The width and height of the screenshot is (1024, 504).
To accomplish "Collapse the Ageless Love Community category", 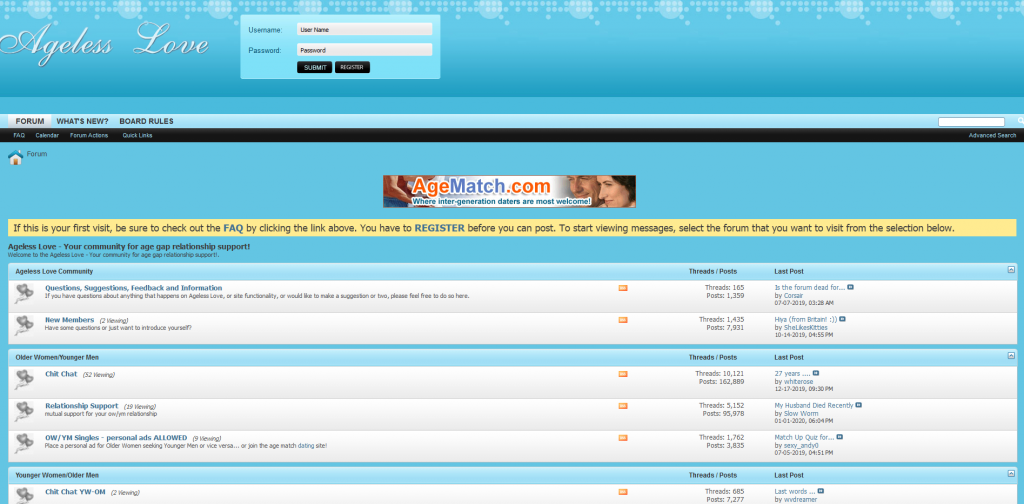I will pyautogui.click(x=1011, y=271).
